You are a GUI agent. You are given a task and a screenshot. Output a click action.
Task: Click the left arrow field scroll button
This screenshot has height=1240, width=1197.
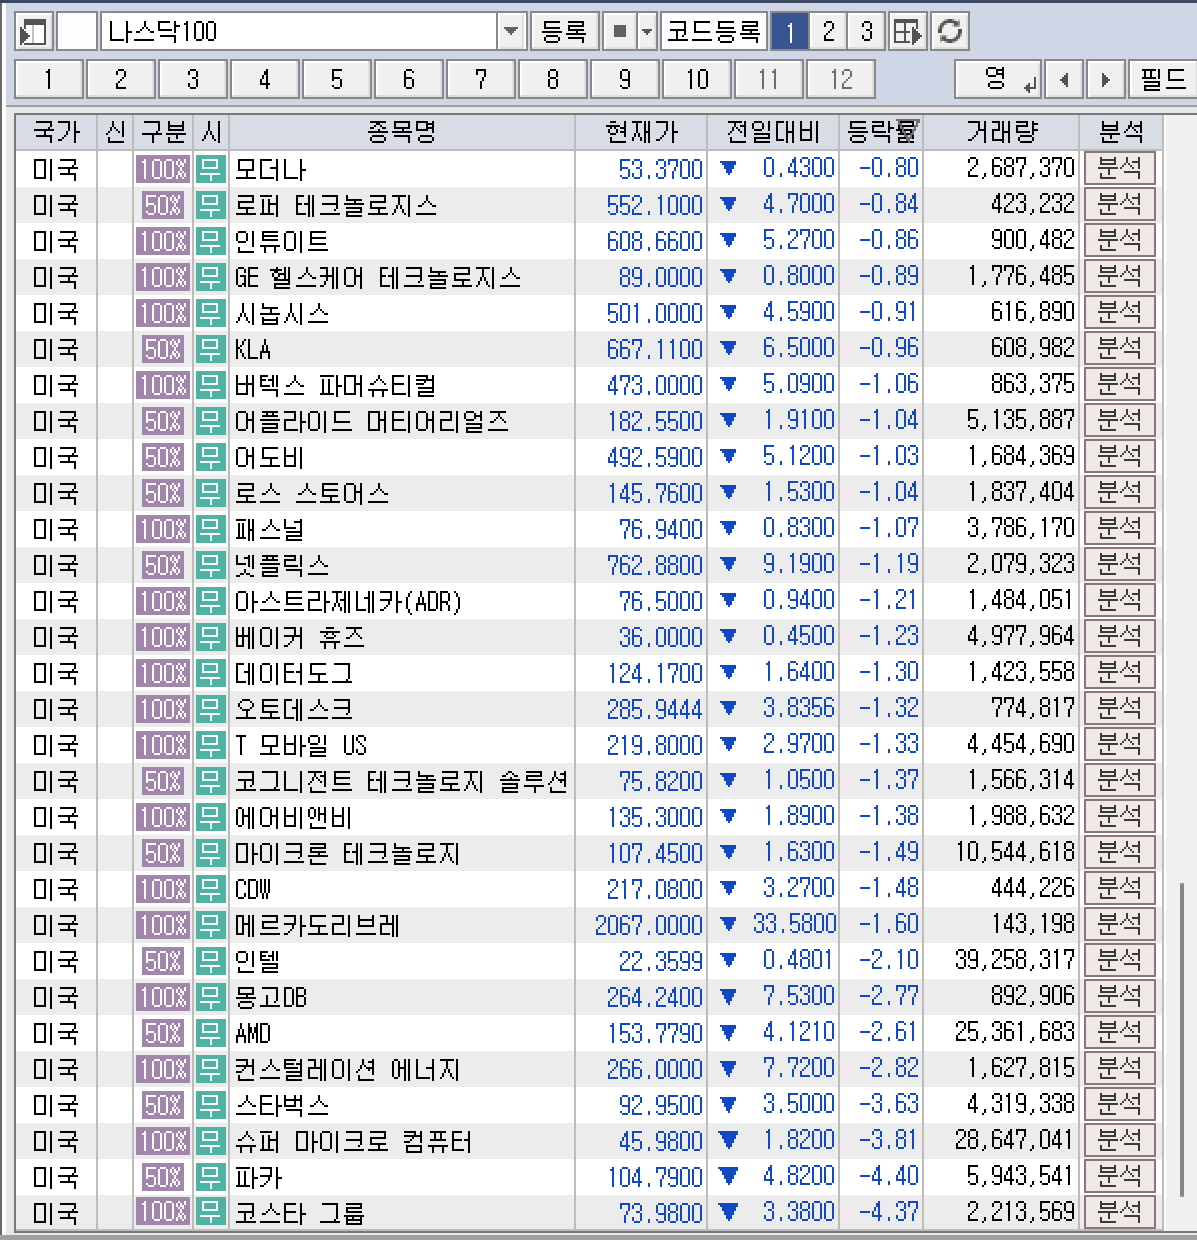click(x=1064, y=78)
